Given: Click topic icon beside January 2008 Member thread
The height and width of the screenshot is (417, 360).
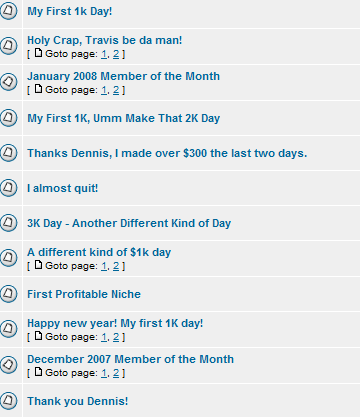Looking at the screenshot, I should 8,82.
